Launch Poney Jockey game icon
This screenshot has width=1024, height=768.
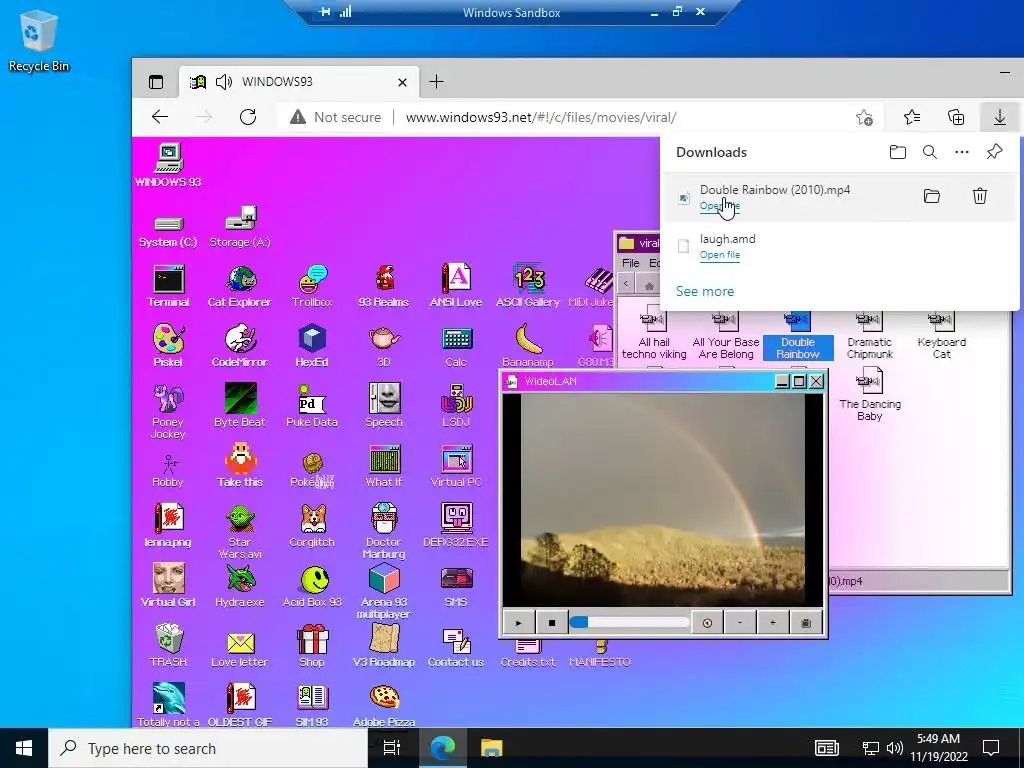pos(168,411)
